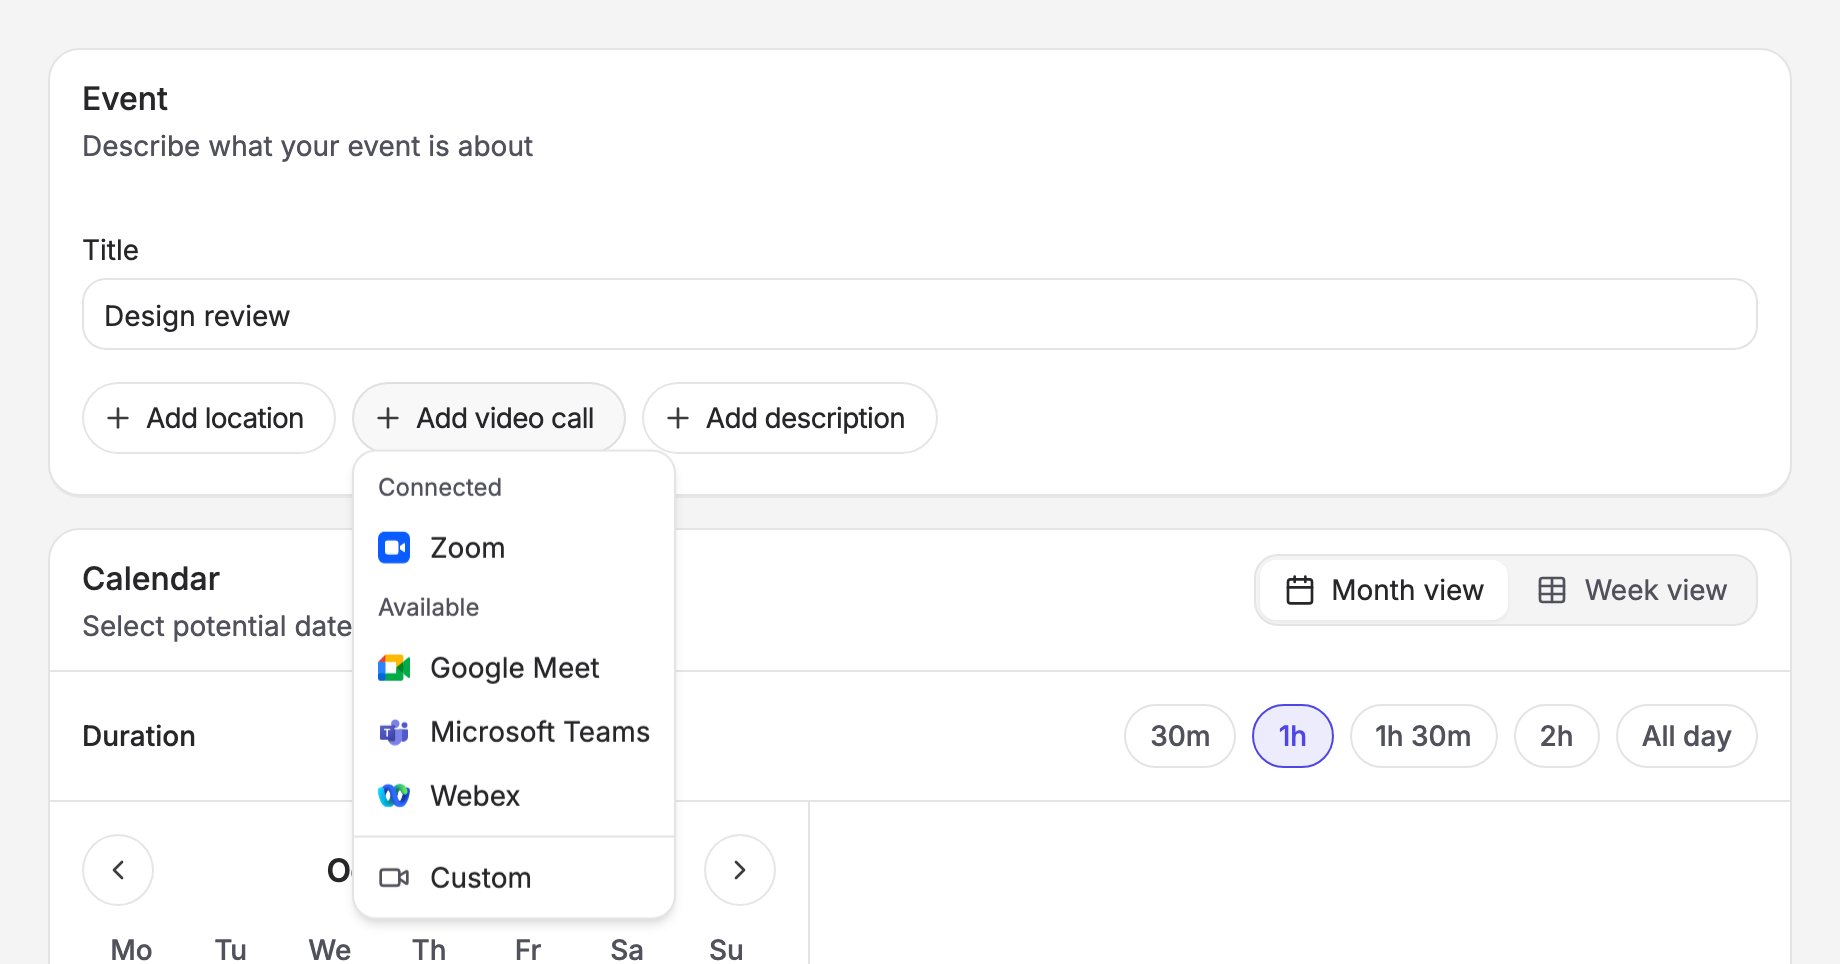Image resolution: width=1840 pixels, height=964 pixels.
Task: Focus the Title input field
Action: 920,314
